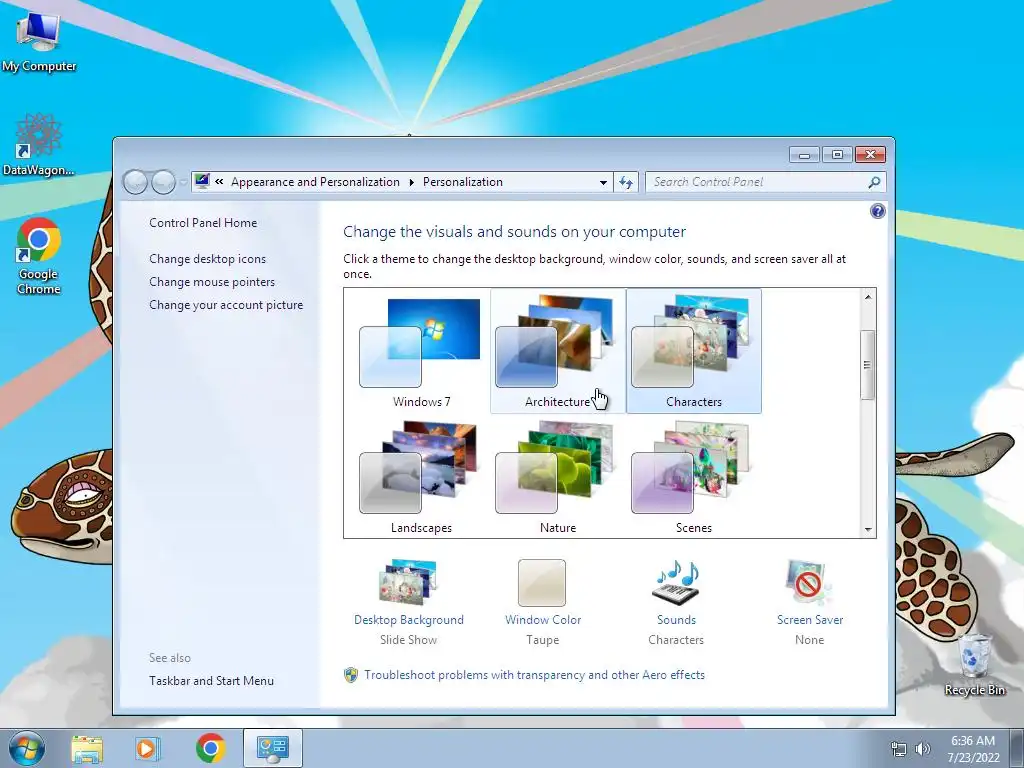Click the search magnifier icon

874,182
